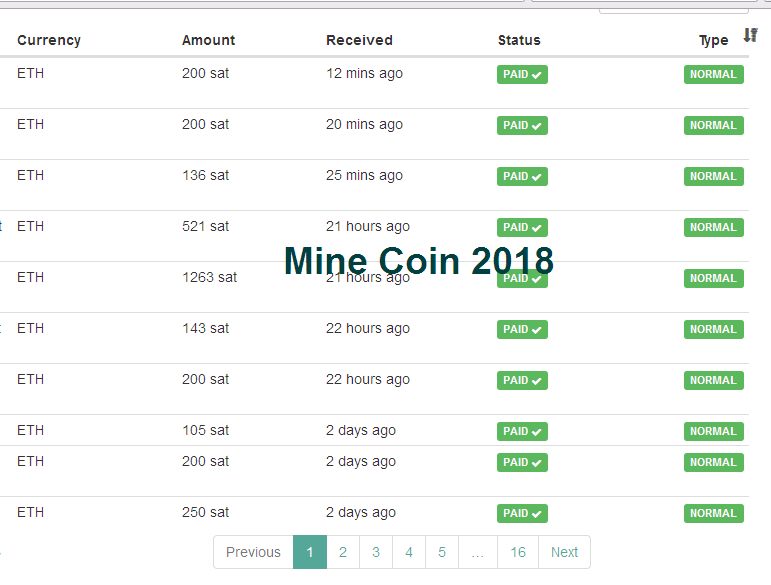Screen dimensions: 771x585
Task: Click the PAID badge for 136 sat row
Action: [x=522, y=176]
